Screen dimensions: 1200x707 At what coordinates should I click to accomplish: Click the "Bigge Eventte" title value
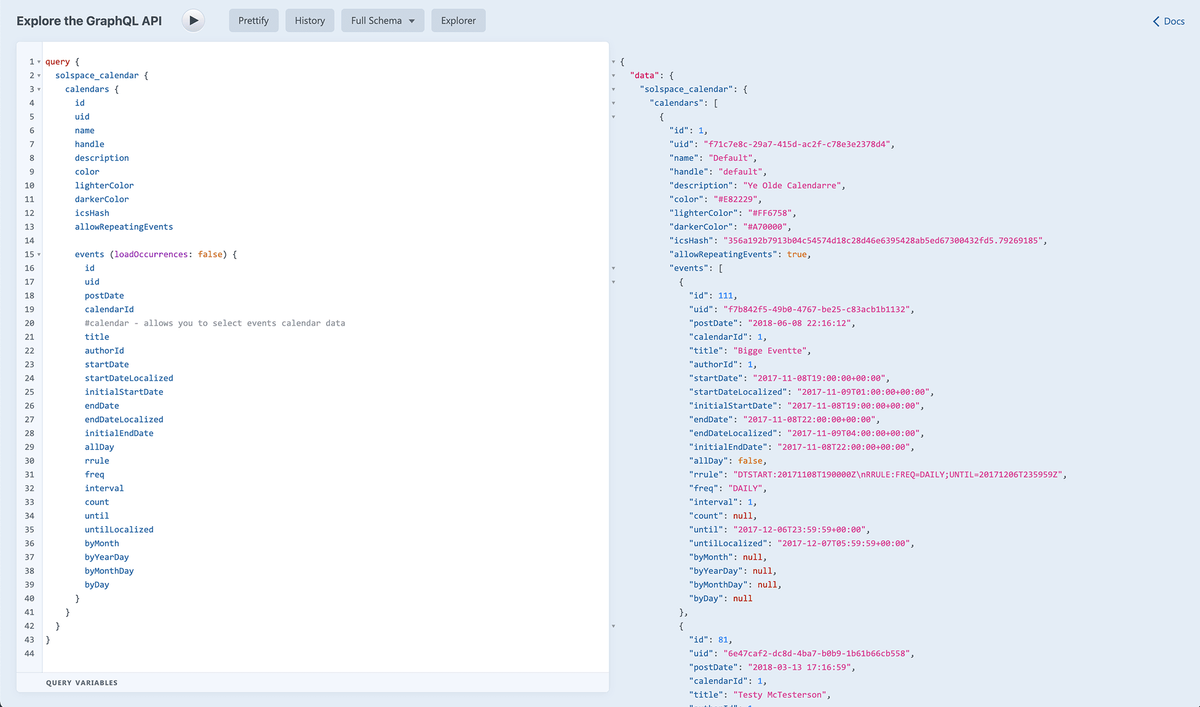[772, 351]
